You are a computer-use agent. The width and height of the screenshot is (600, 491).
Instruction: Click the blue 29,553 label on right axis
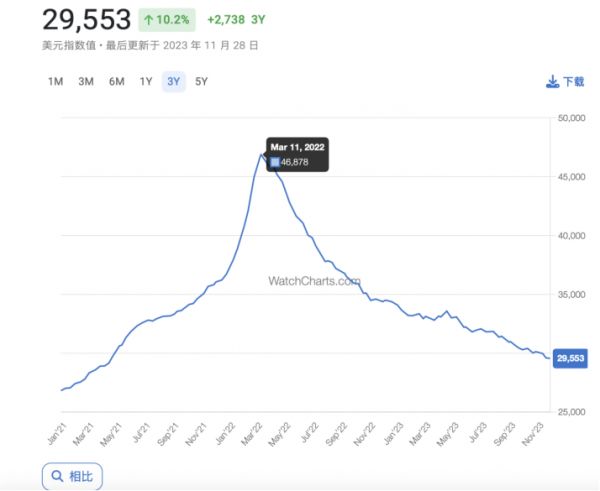point(569,358)
